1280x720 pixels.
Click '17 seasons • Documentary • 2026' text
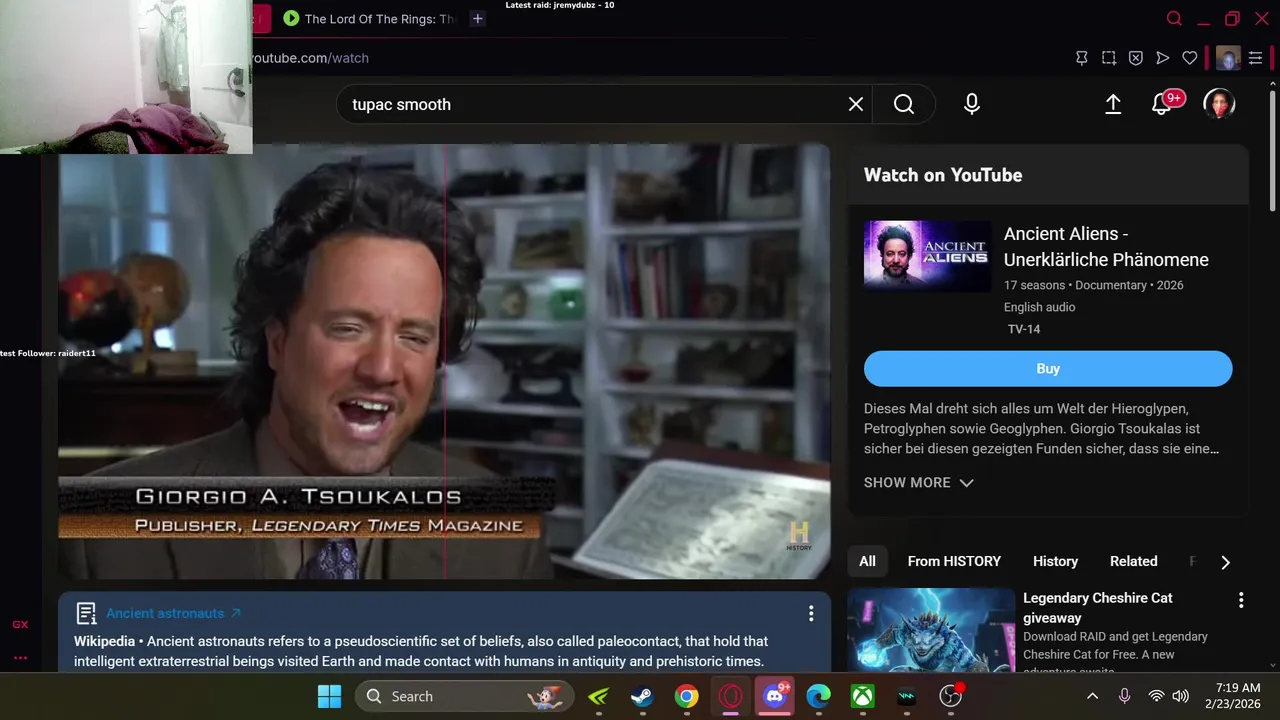pos(1094,285)
